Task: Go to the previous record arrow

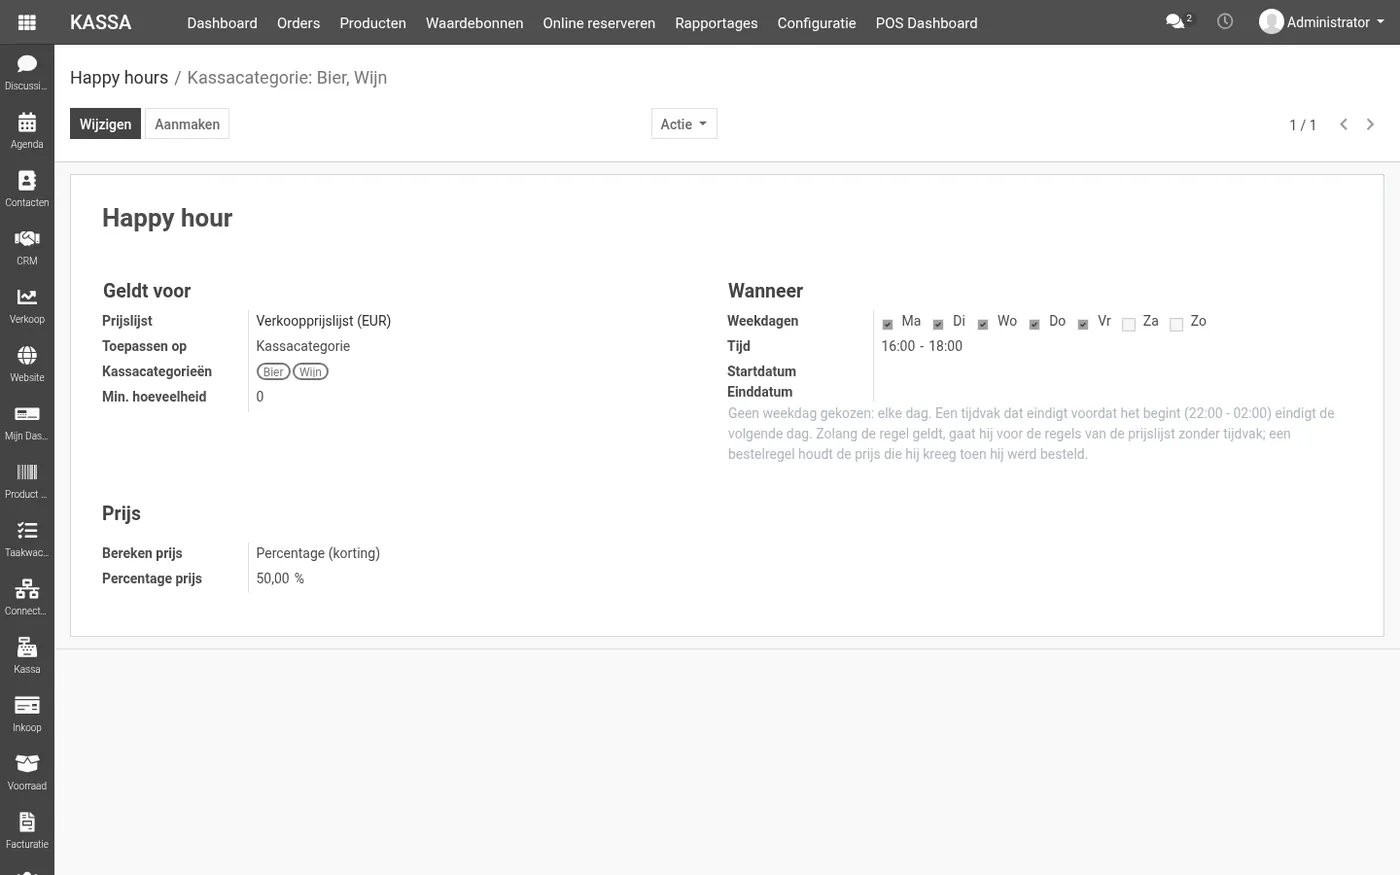Action: pos(1344,124)
